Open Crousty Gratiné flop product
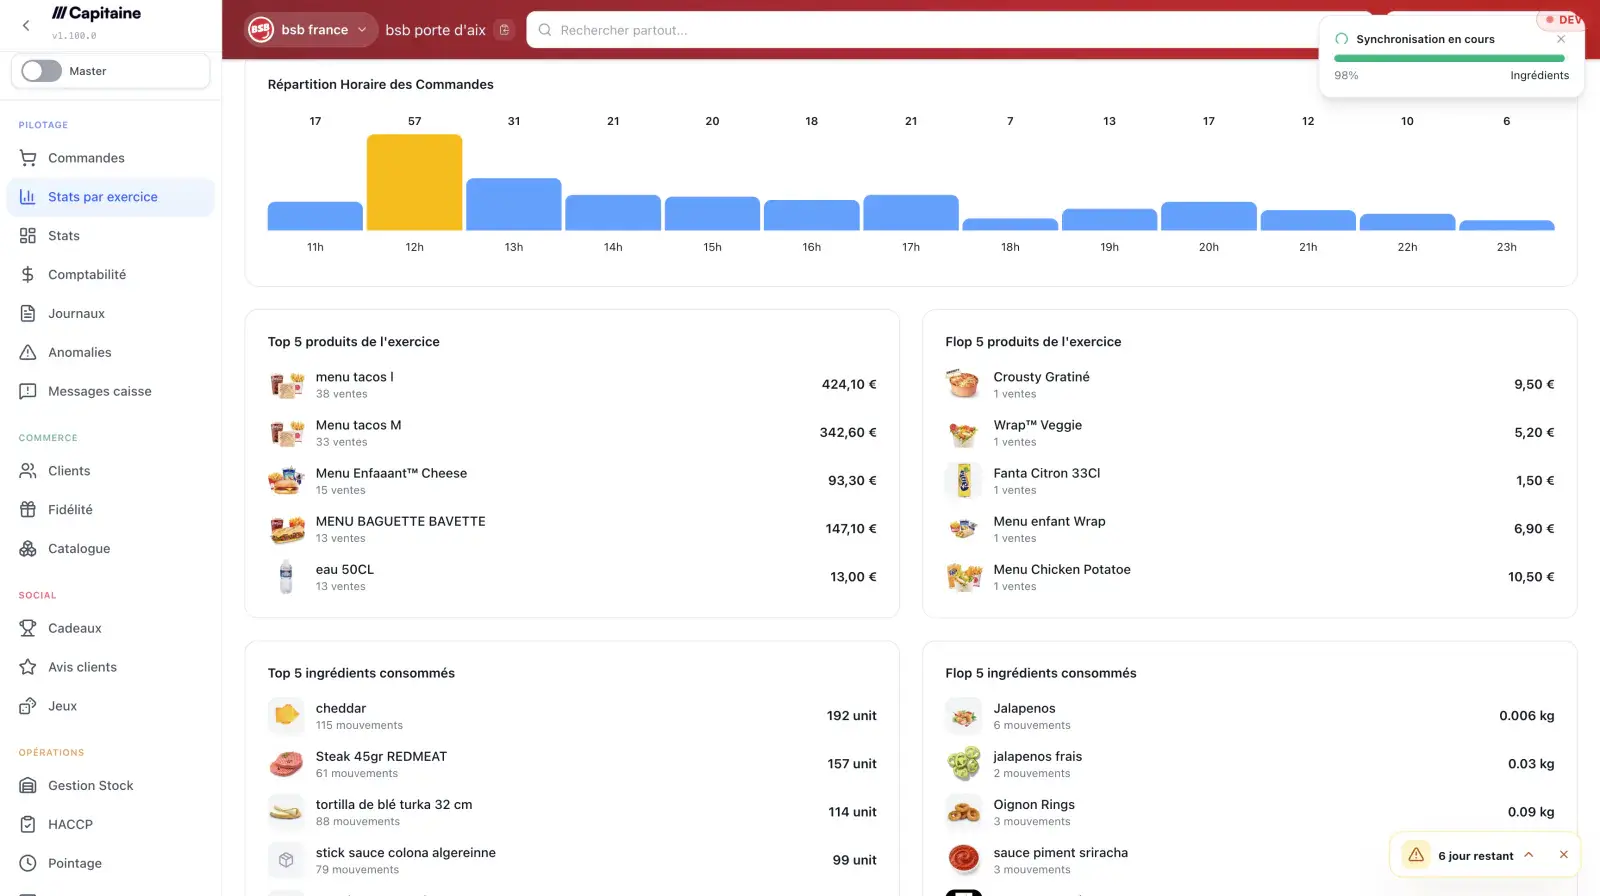Viewport: 1600px width, 896px height. click(1250, 384)
